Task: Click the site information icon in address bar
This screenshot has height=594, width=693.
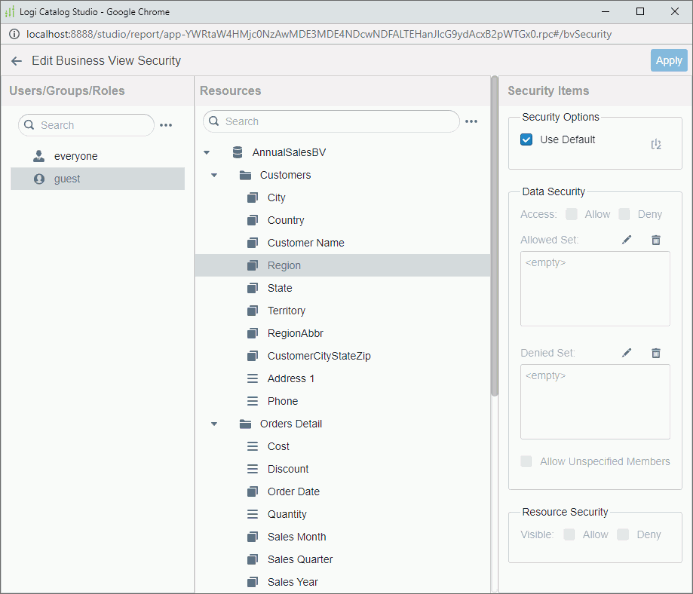Action: point(14,34)
